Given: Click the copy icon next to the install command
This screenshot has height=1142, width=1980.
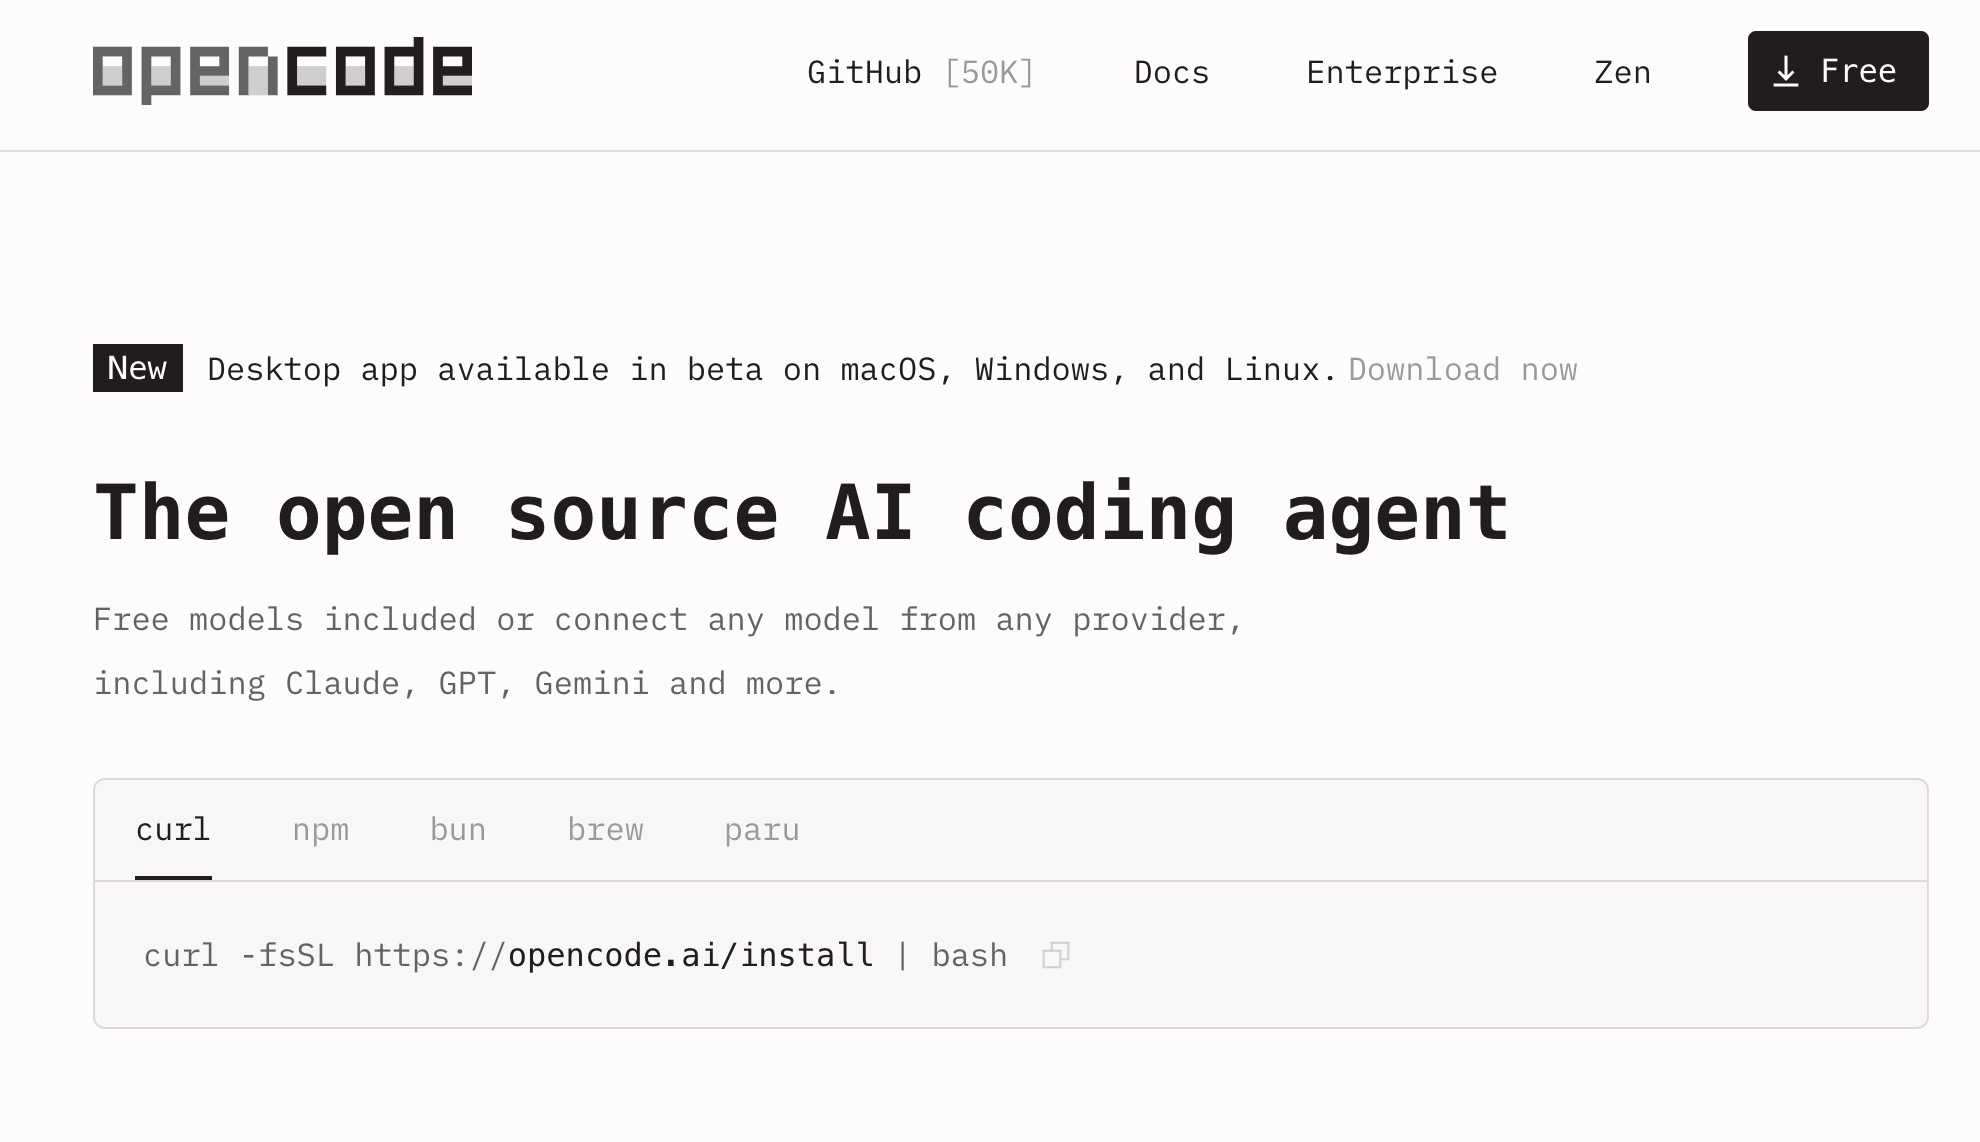Looking at the screenshot, I should (1055, 955).
